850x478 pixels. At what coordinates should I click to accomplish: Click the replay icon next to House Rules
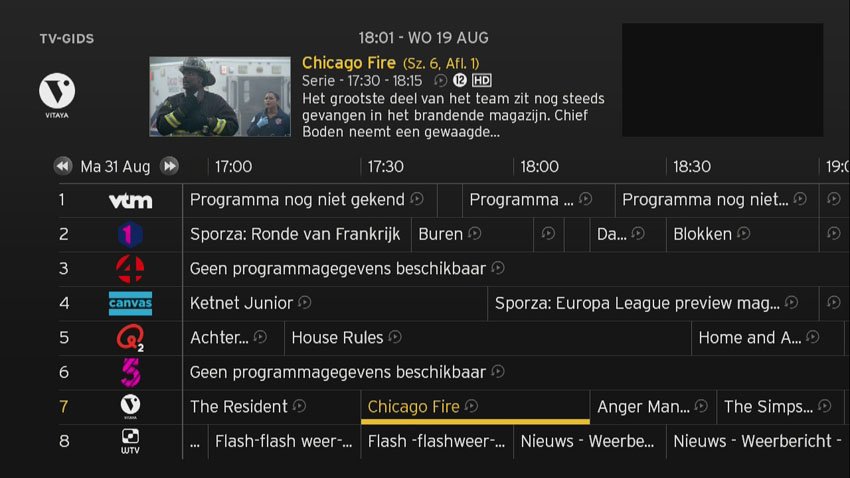click(395, 337)
